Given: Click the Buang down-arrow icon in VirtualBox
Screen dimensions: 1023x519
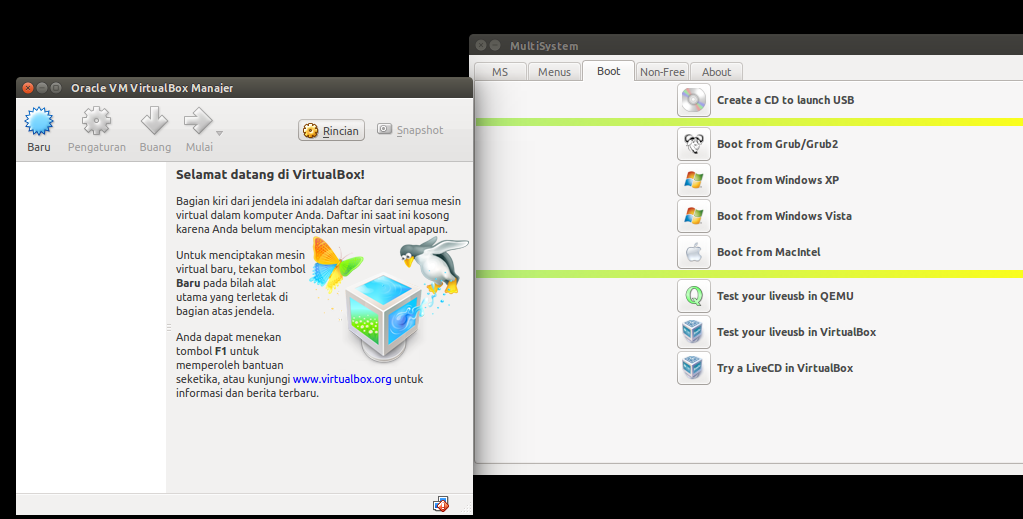Looking at the screenshot, I should click(x=155, y=121).
